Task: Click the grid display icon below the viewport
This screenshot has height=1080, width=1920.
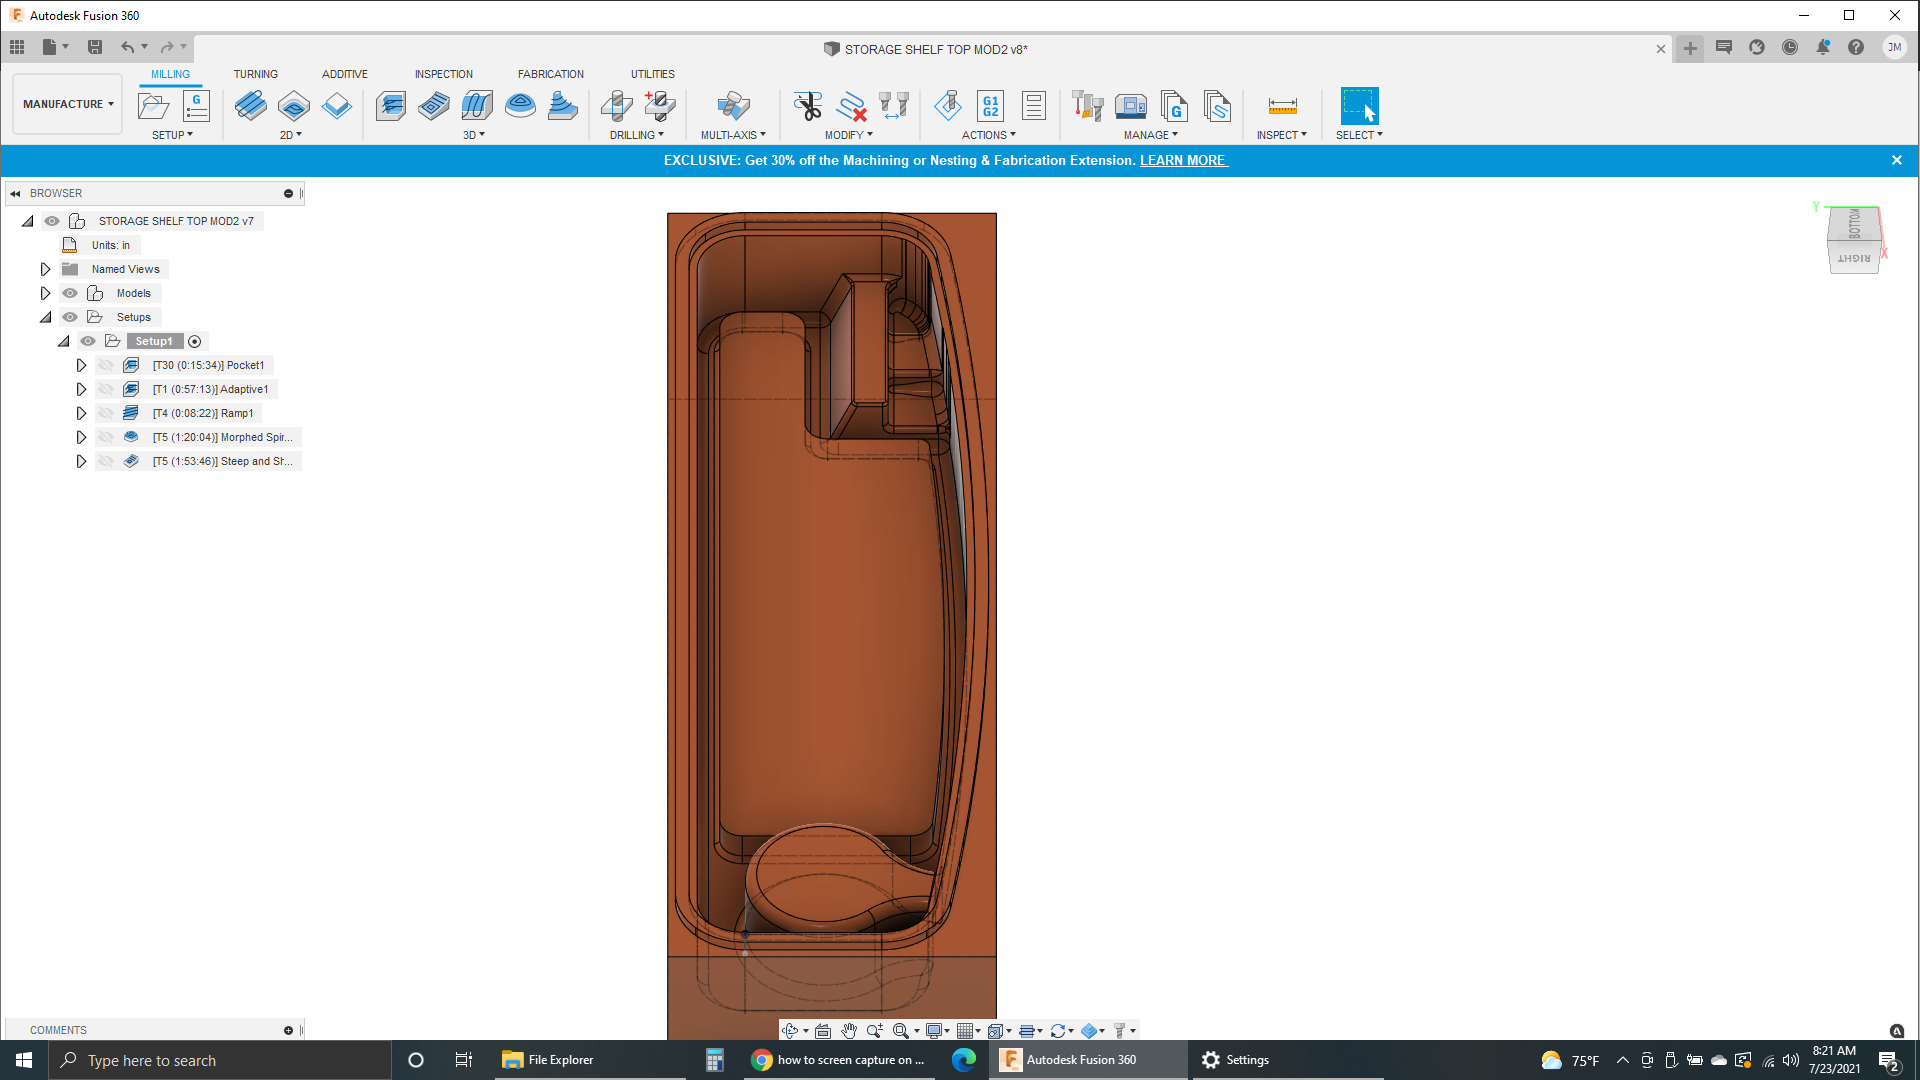Action: point(966,1030)
